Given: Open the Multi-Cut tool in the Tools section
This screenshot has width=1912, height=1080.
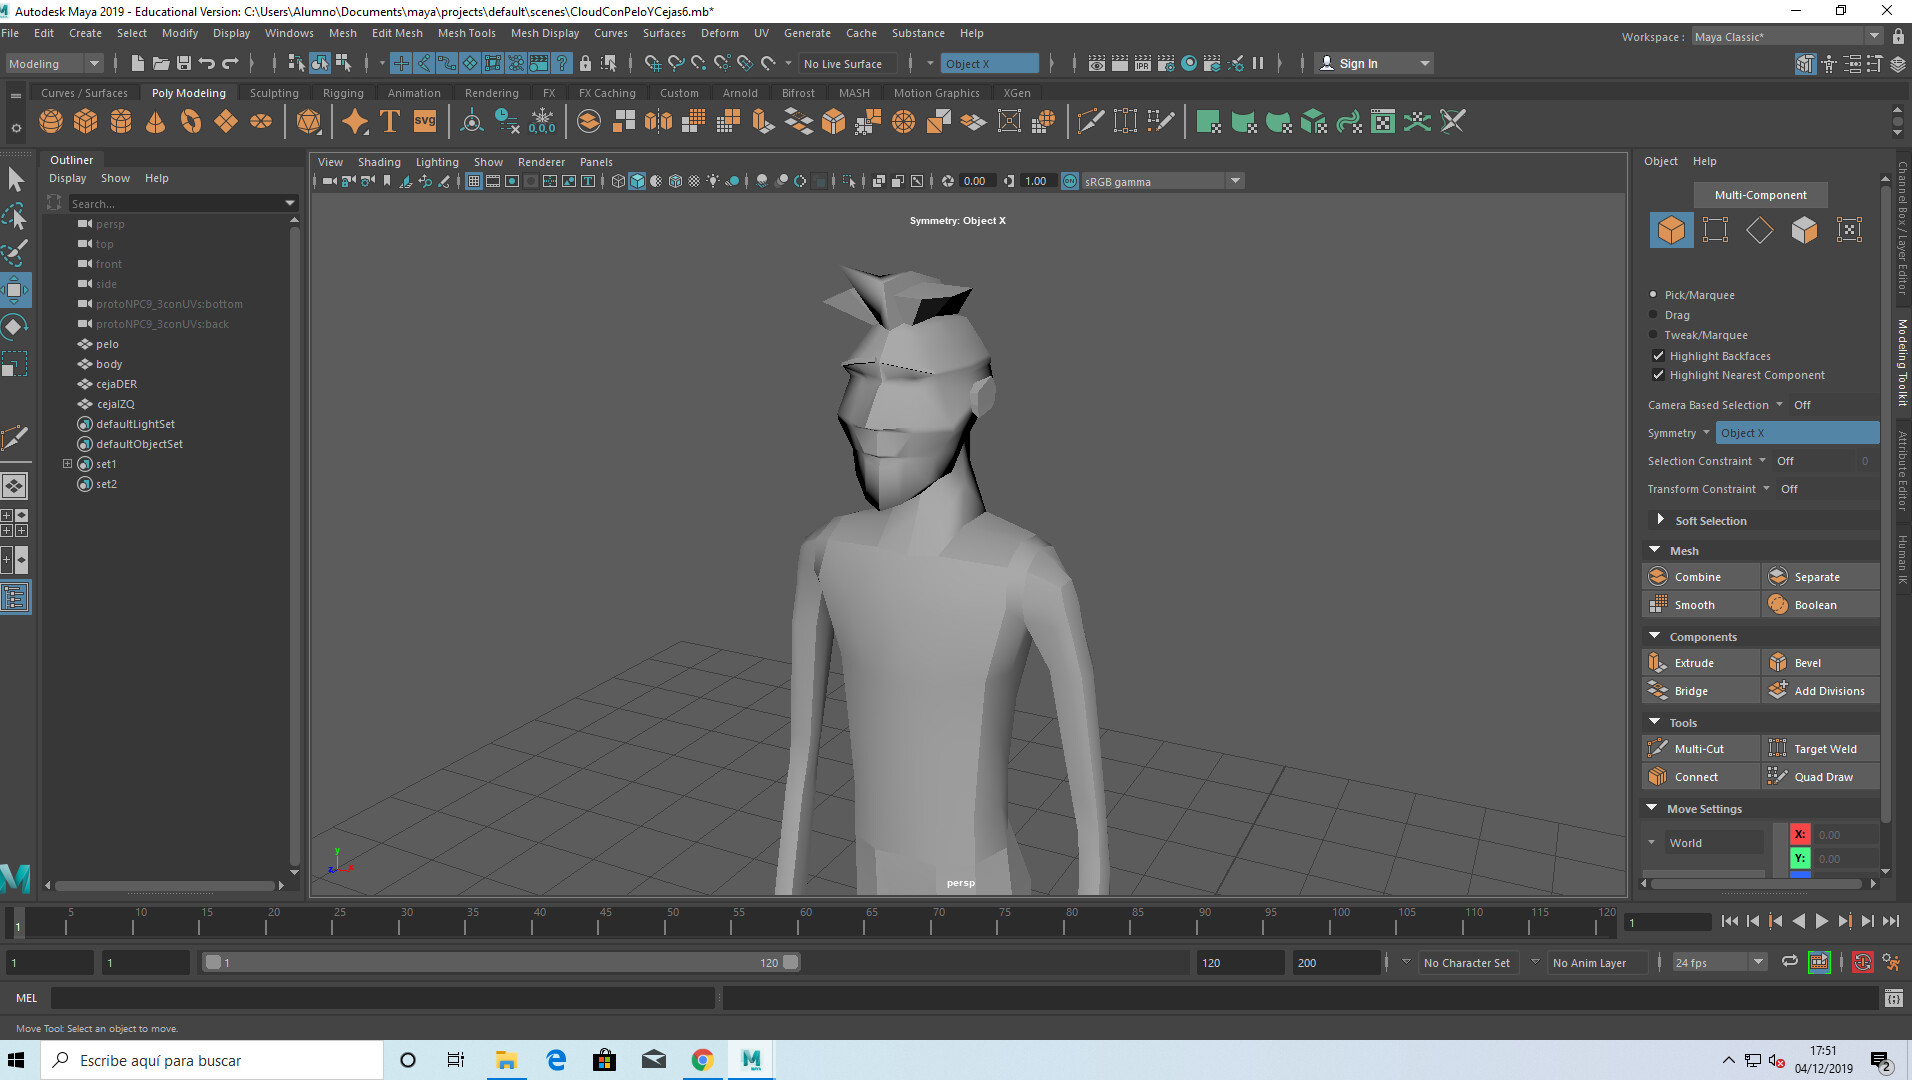Looking at the screenshot, I should pos(1699,748).
